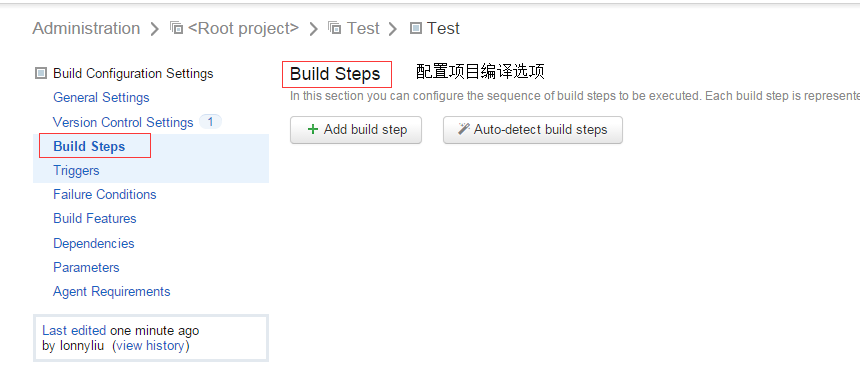Open Agent Requirements page
Viewport: 860px width, 370px height.
point(112,292)
